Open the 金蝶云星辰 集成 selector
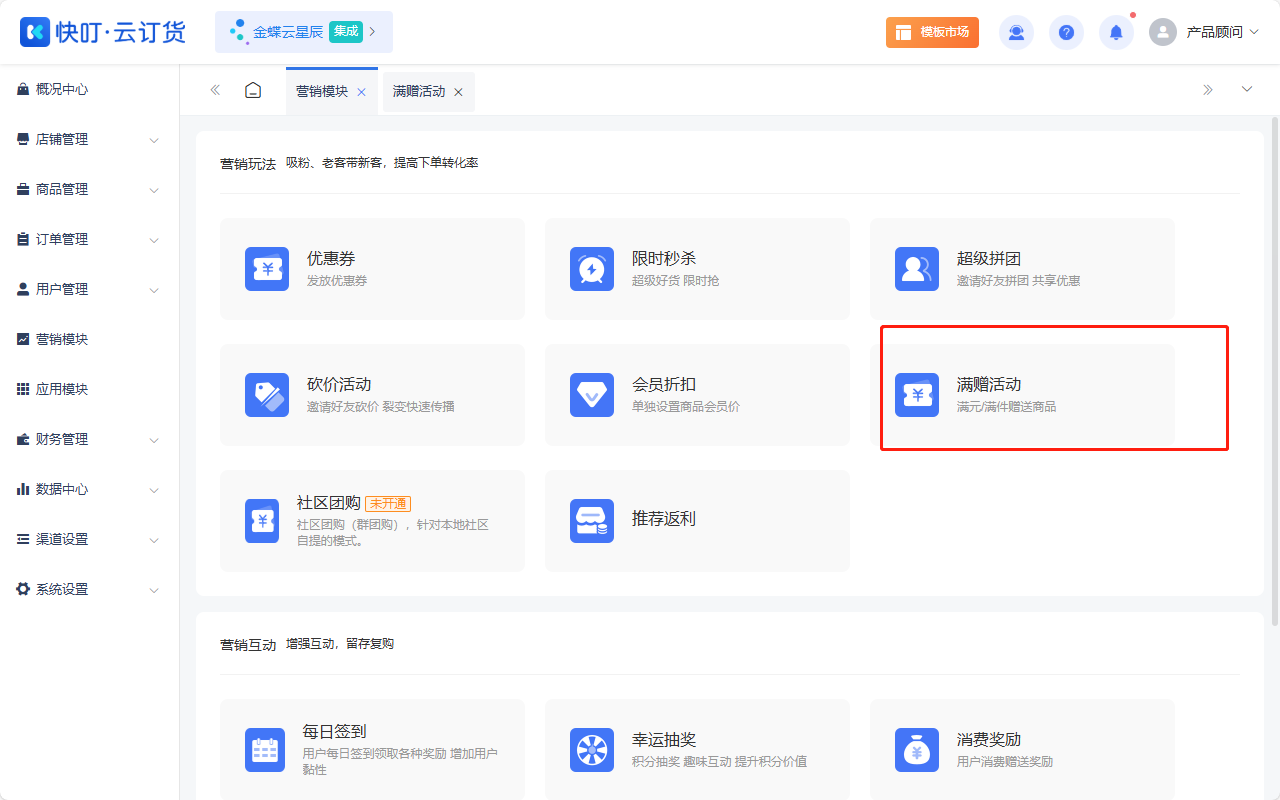The height and width of the screenshot is (800, 1280). tap(304, 32)
